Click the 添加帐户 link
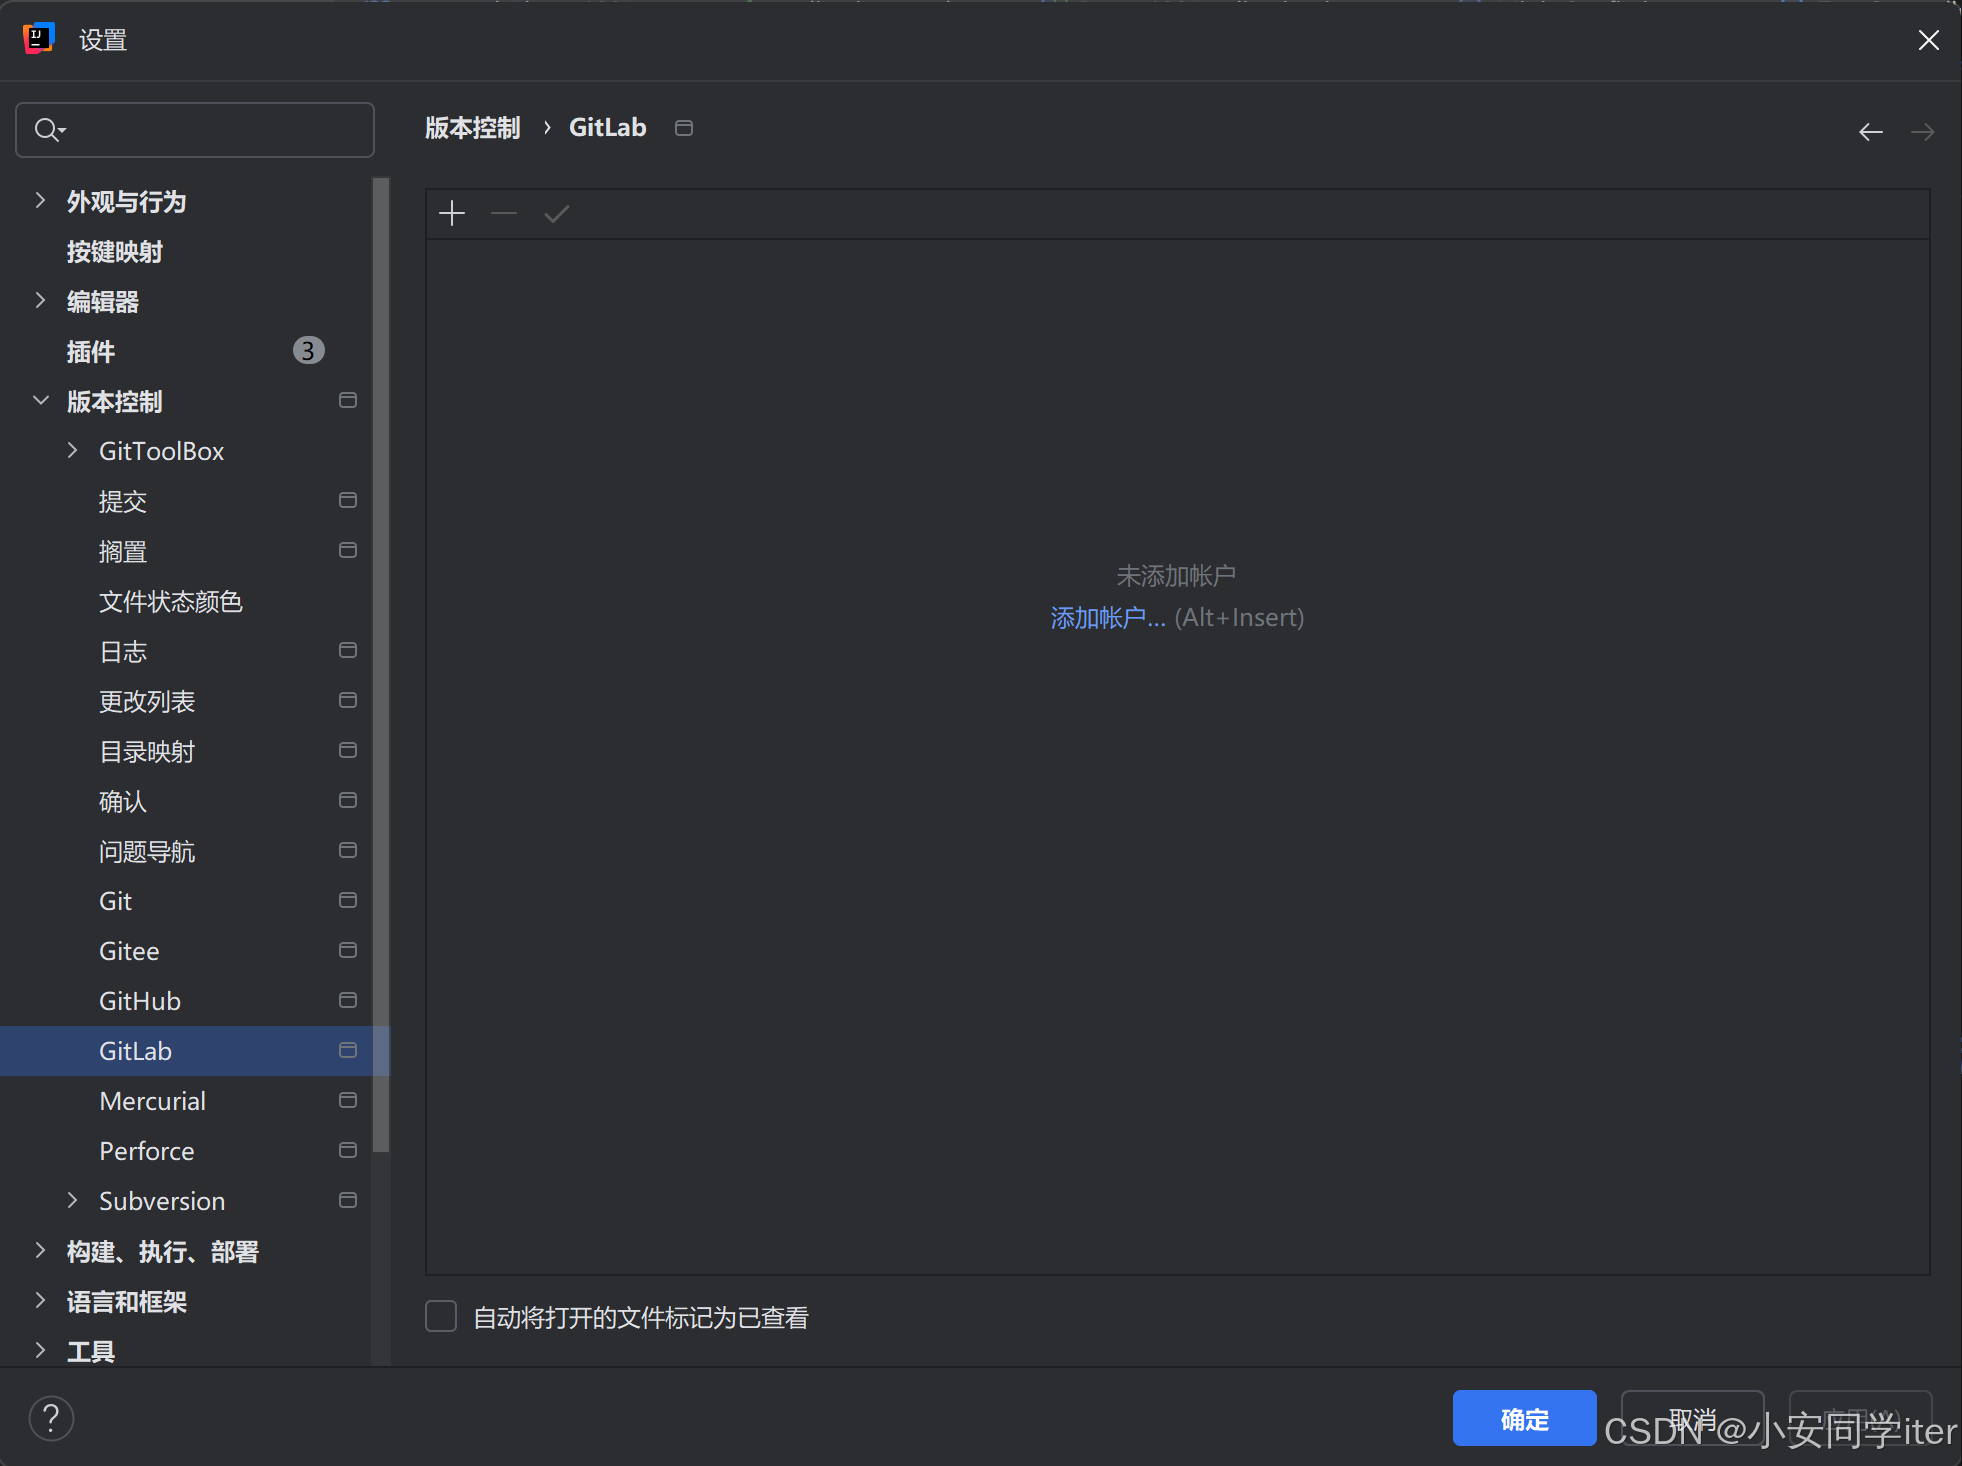Screen dimensions: 1962x1466 1107,618
